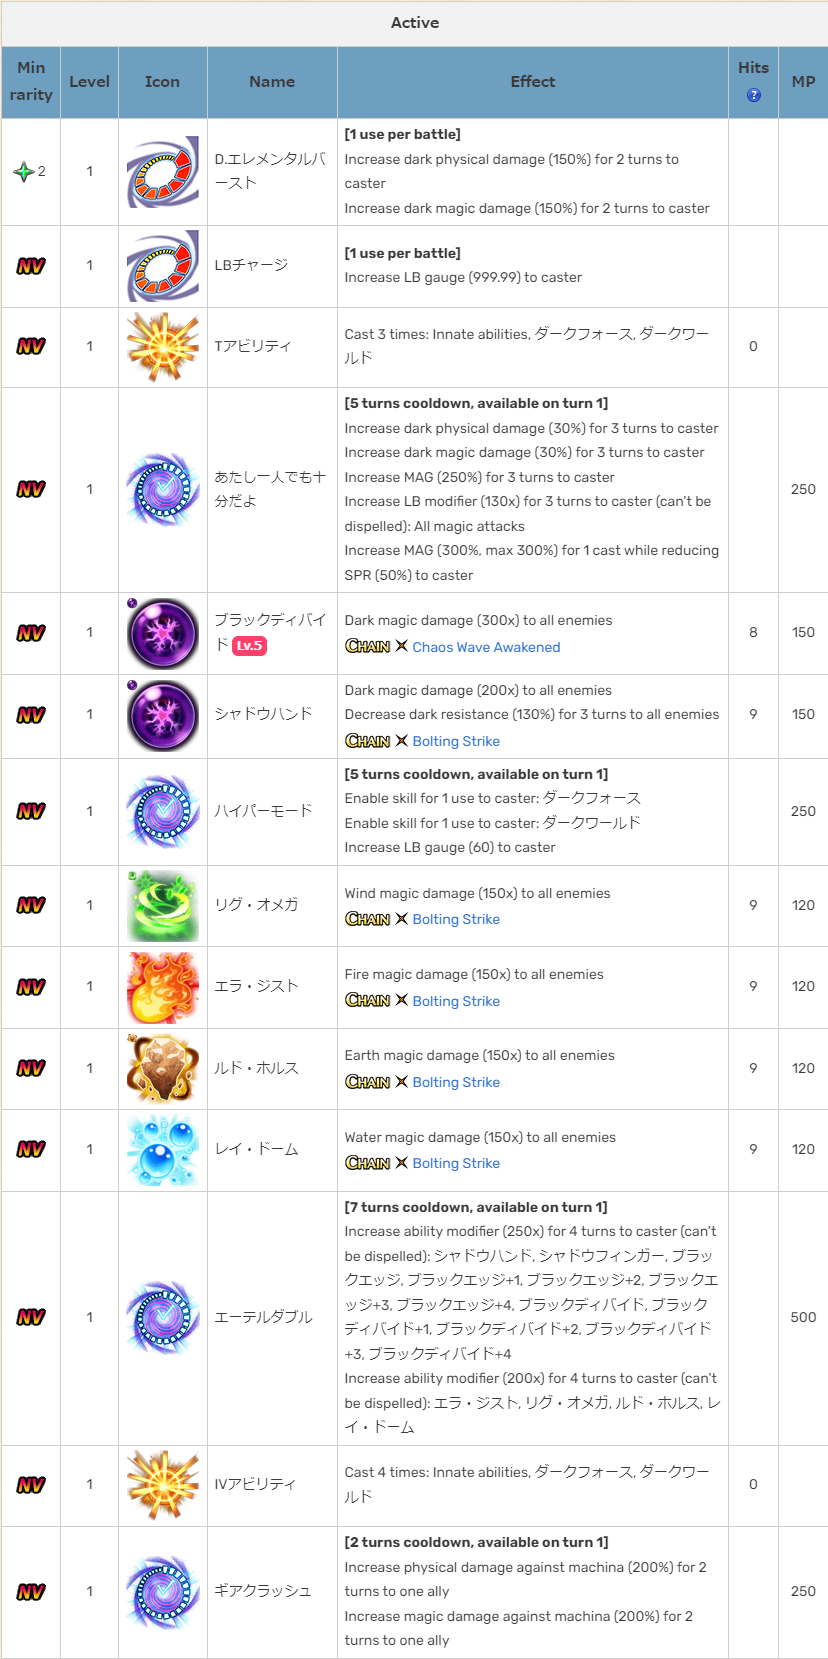Click the エーテルダブル swirl icon
The image size is (828, 1659).
click(163, 1318)
